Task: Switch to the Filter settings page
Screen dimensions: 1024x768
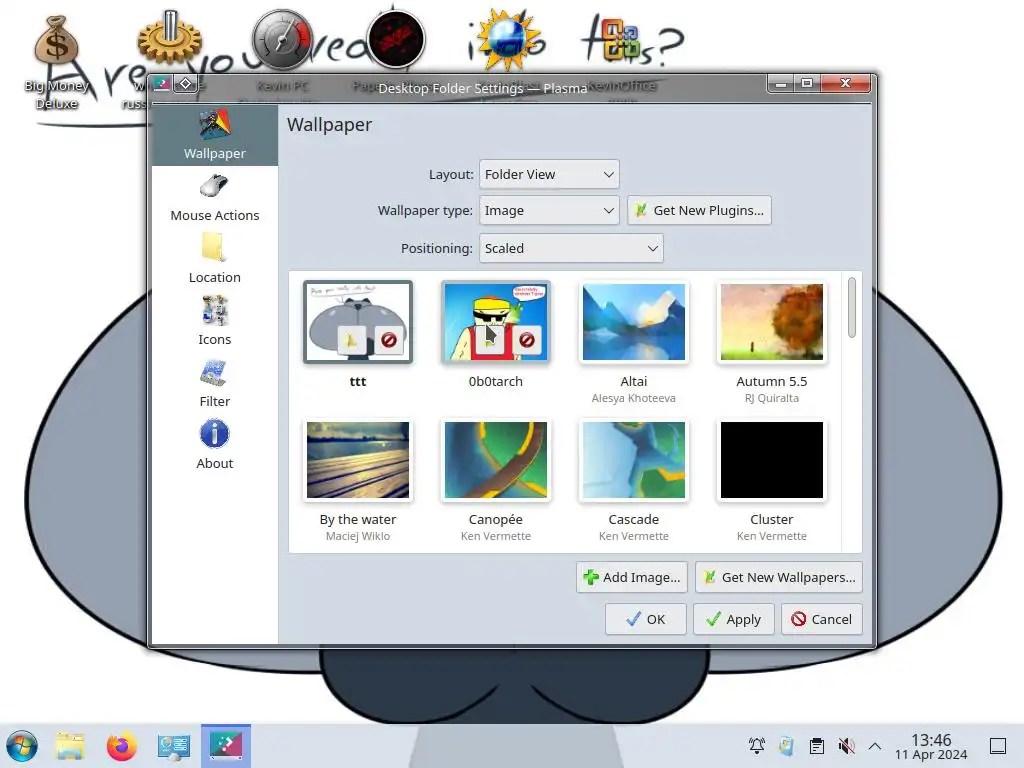Action: [x=215, y=384]
